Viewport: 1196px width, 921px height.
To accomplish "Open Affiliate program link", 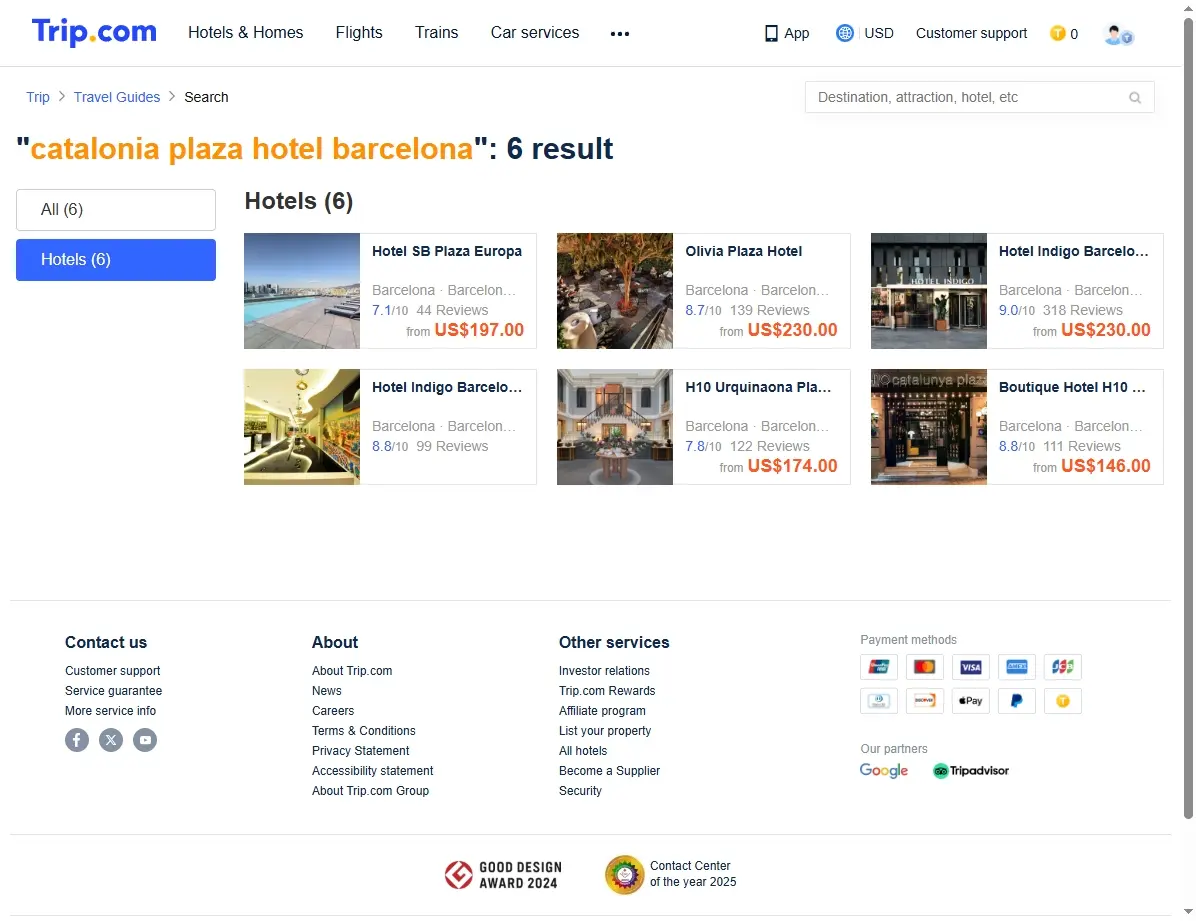I will coord(603,711).
